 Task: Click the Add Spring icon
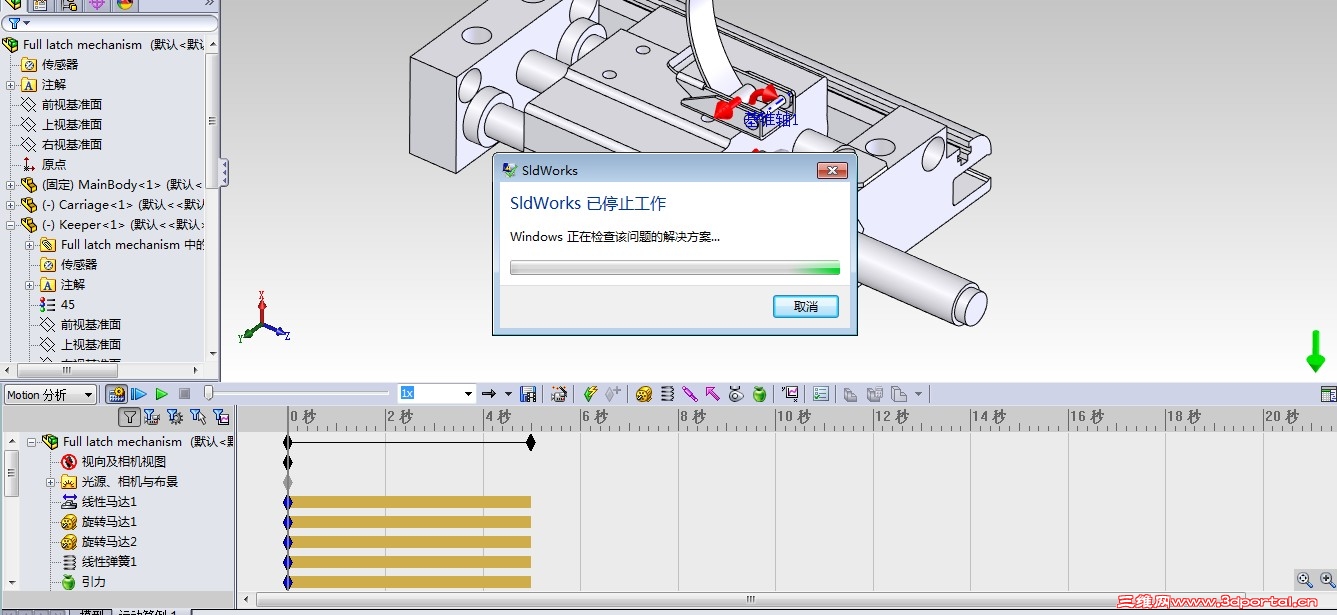coord(668,394)
